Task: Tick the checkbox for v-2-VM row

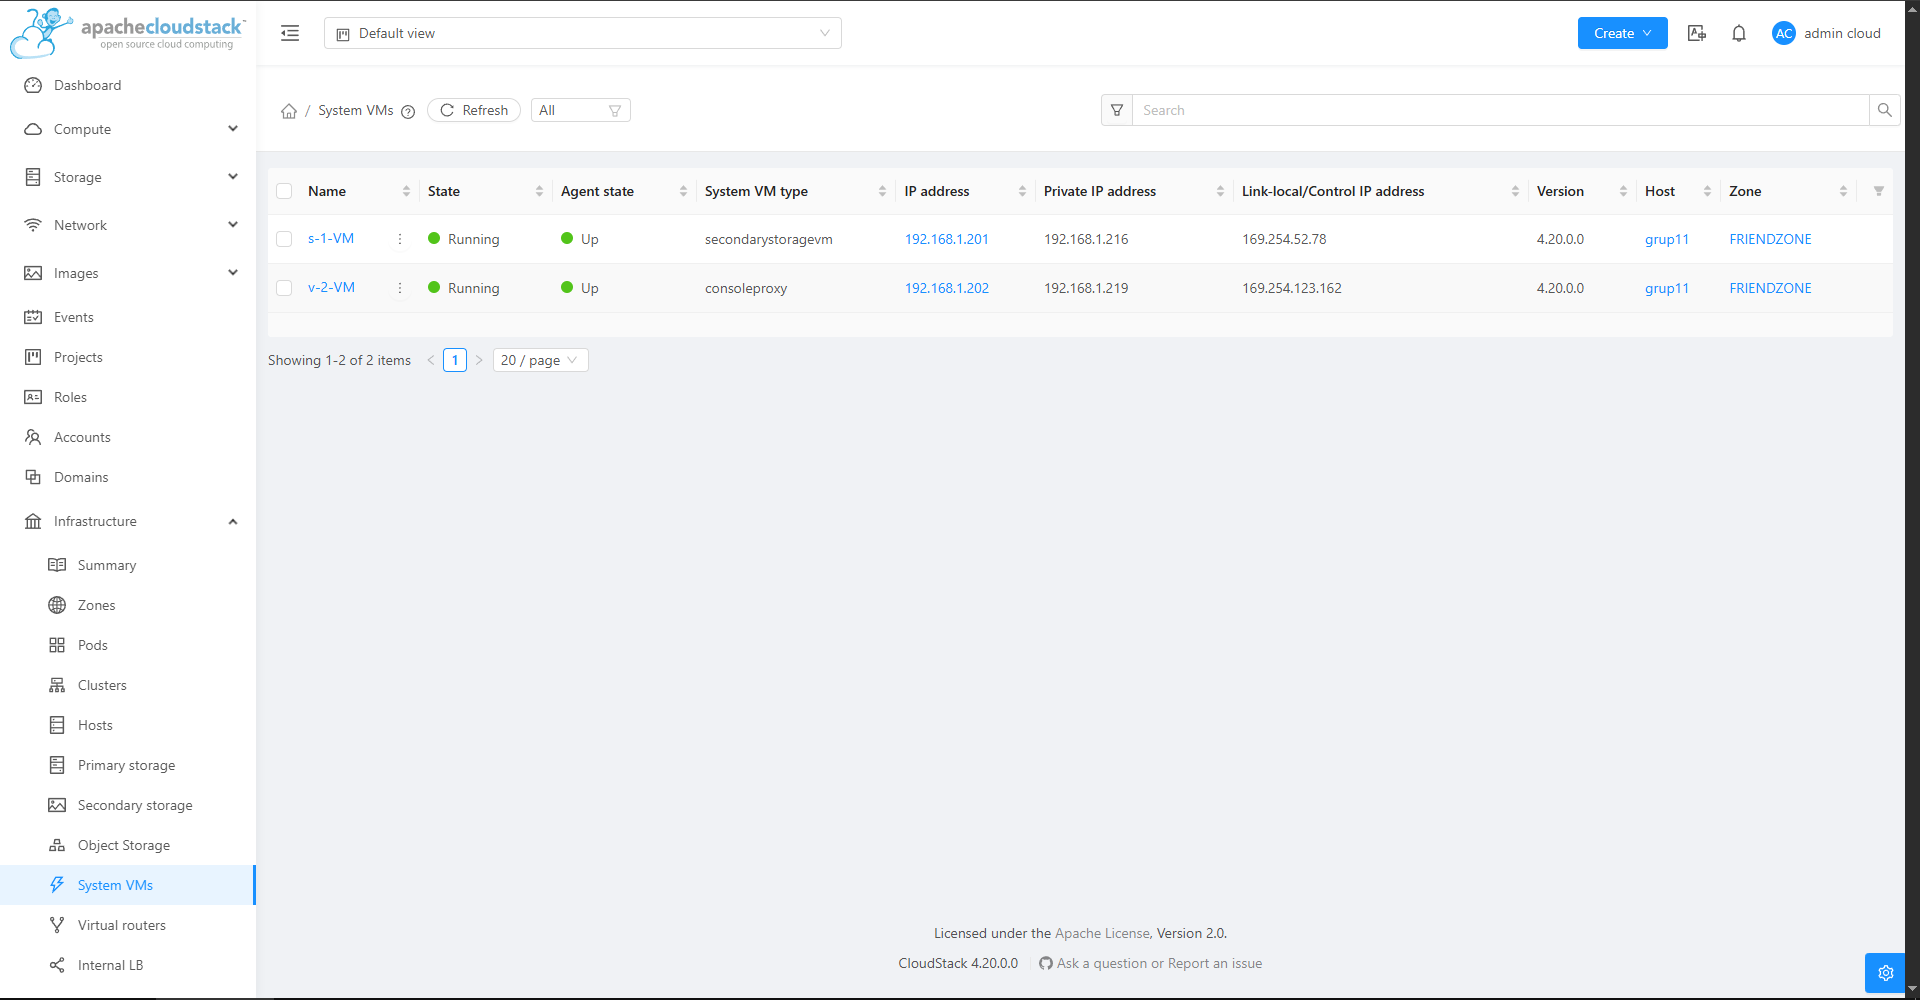Action: tap(284, 288)
